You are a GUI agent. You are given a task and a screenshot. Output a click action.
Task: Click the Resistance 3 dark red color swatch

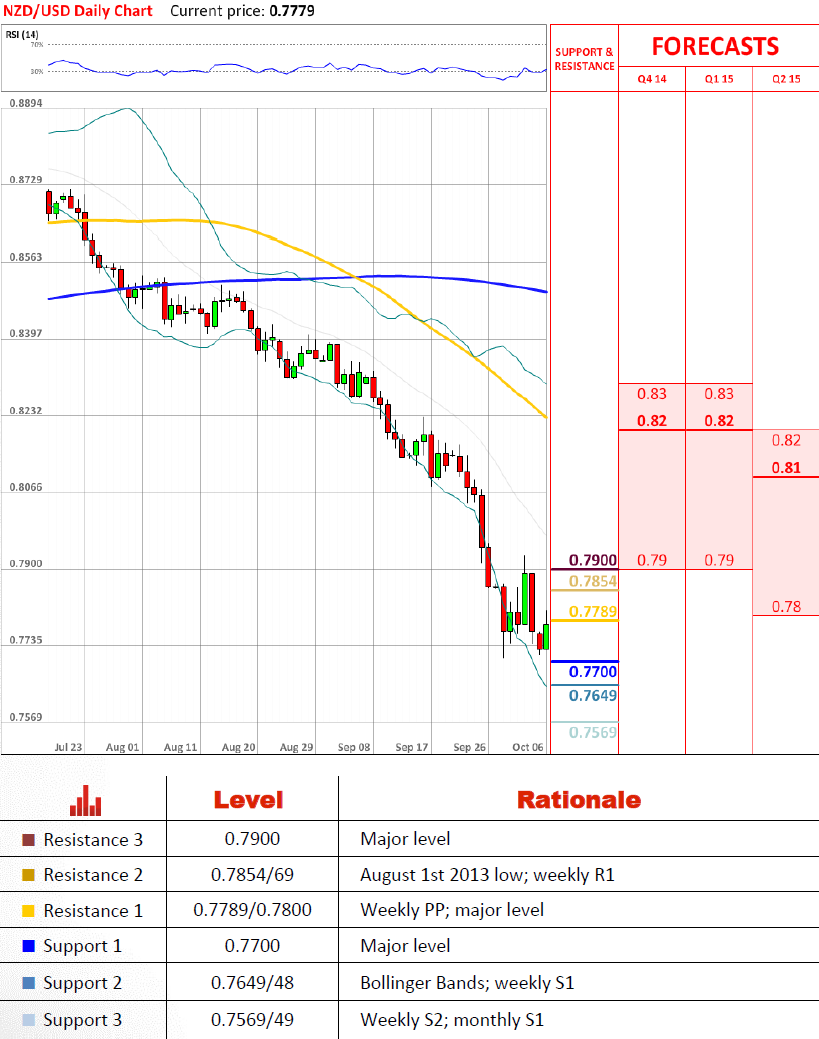[28, 840]
